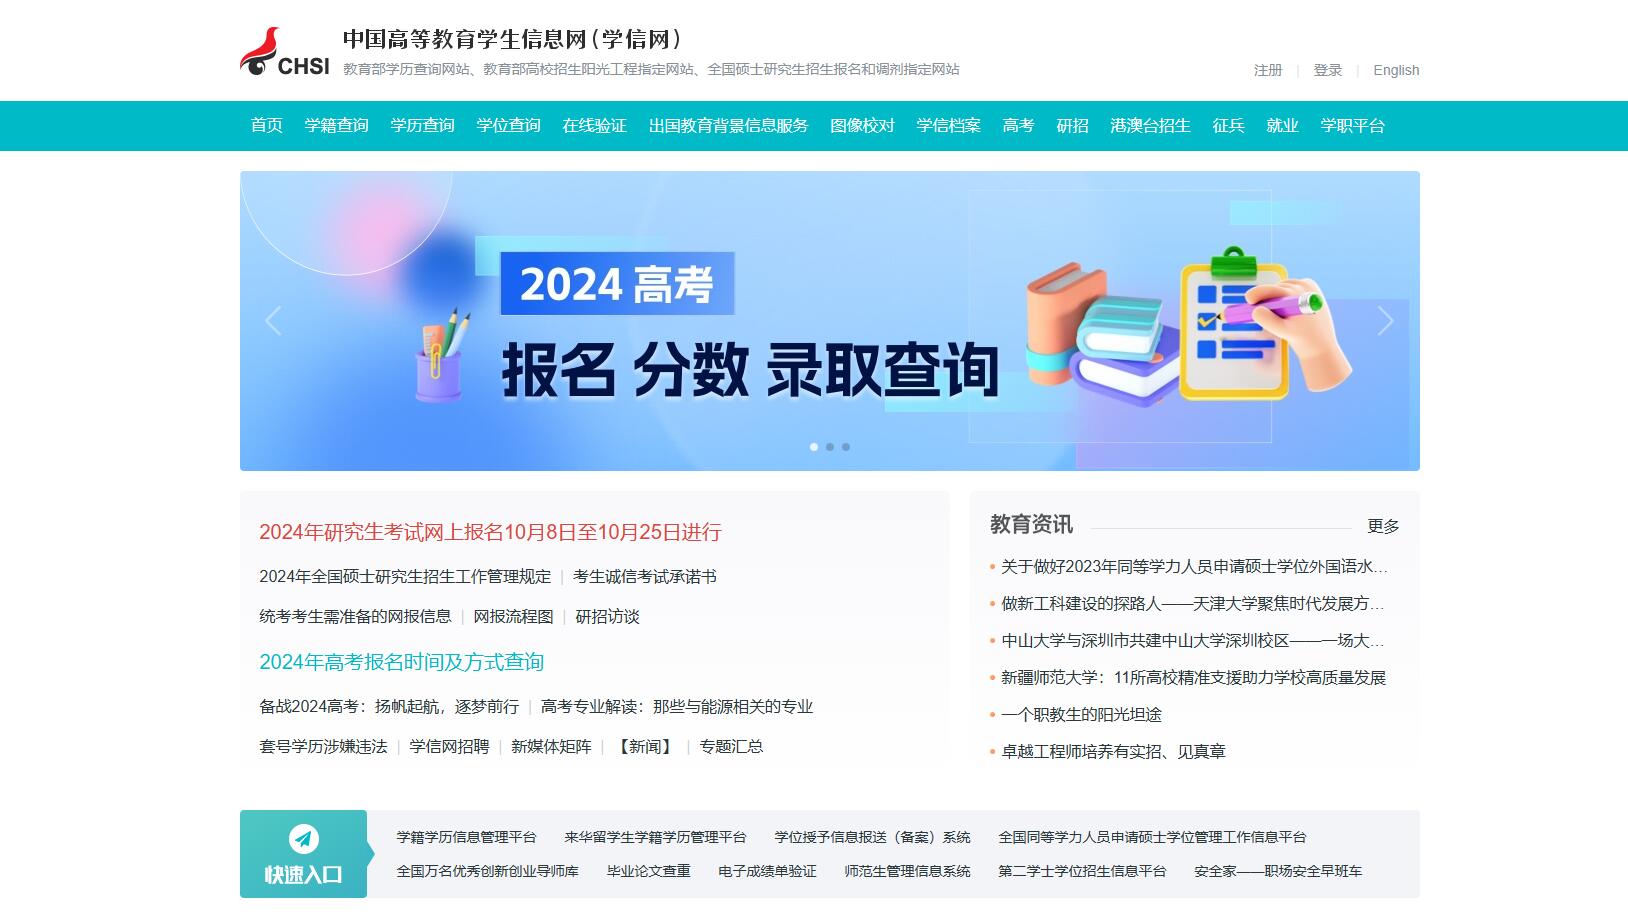Click the paper plane quick access icon
Image resolution: width=1628 pixels, height=919 pixels.
point(303,838)
